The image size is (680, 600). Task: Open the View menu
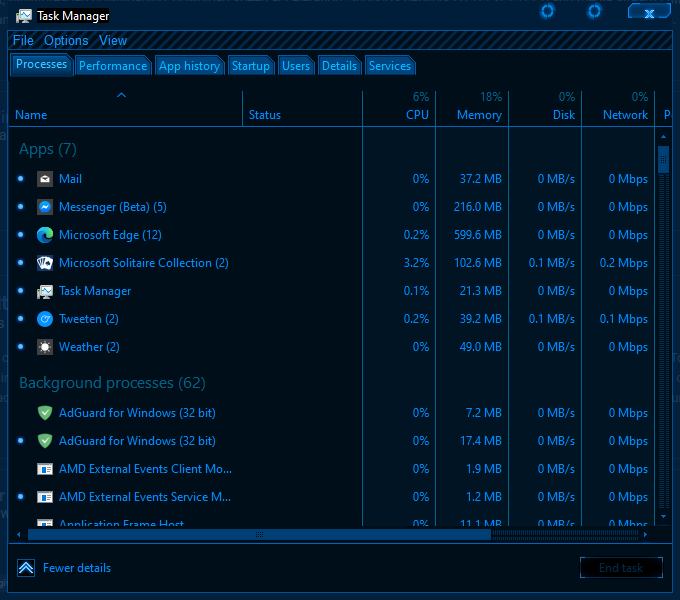coord(113,41)
